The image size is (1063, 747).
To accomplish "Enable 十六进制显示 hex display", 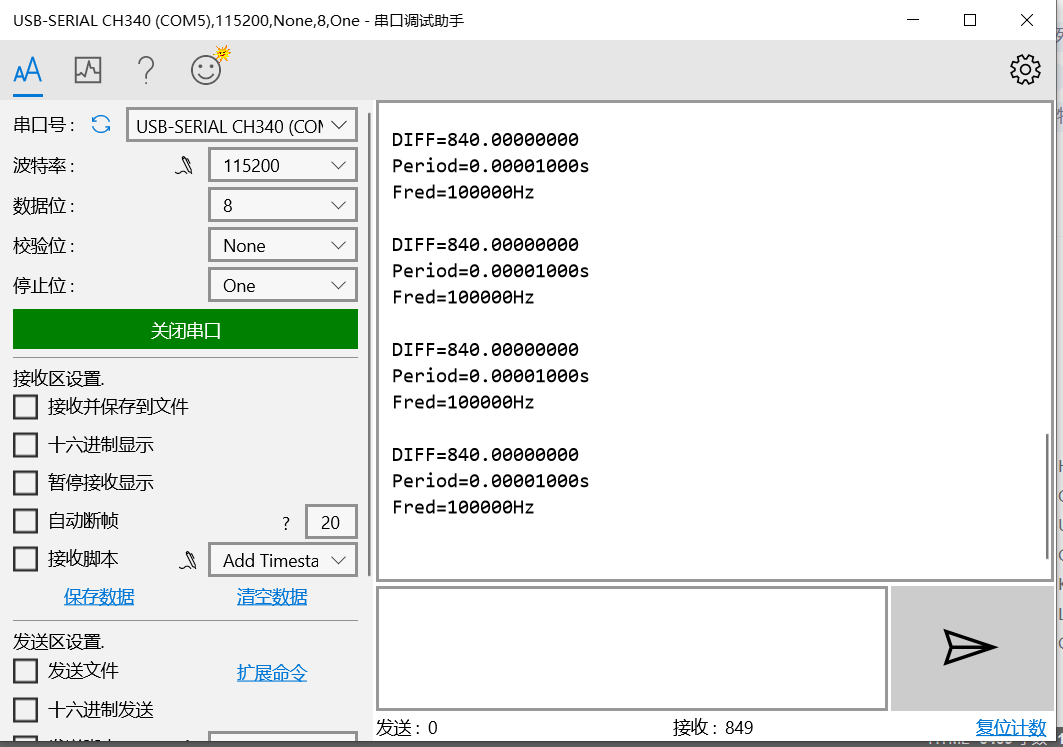I will [x=25, y=444].
